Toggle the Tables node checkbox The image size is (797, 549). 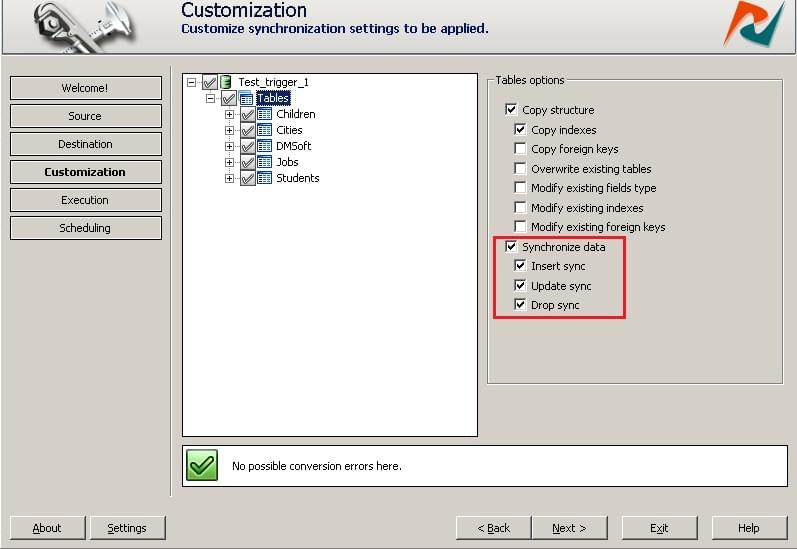tap(229, 99)
